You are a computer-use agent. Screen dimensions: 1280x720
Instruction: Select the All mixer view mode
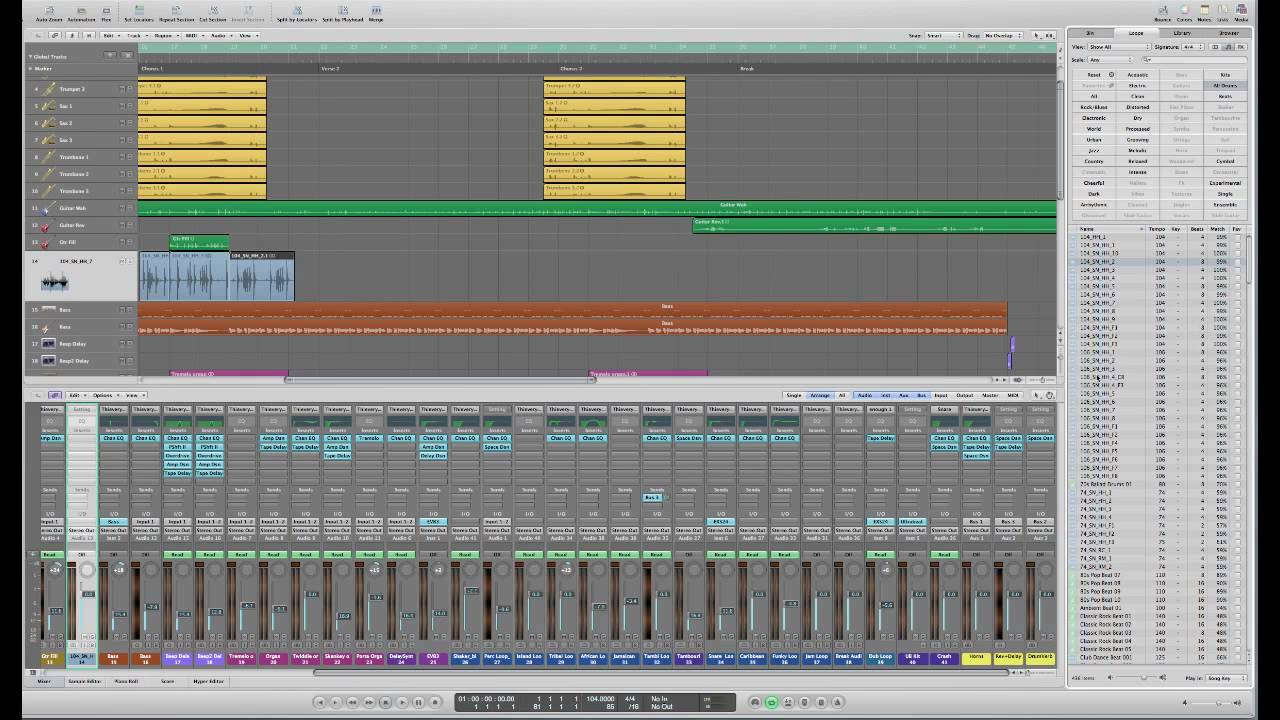(x=842, y=395)
